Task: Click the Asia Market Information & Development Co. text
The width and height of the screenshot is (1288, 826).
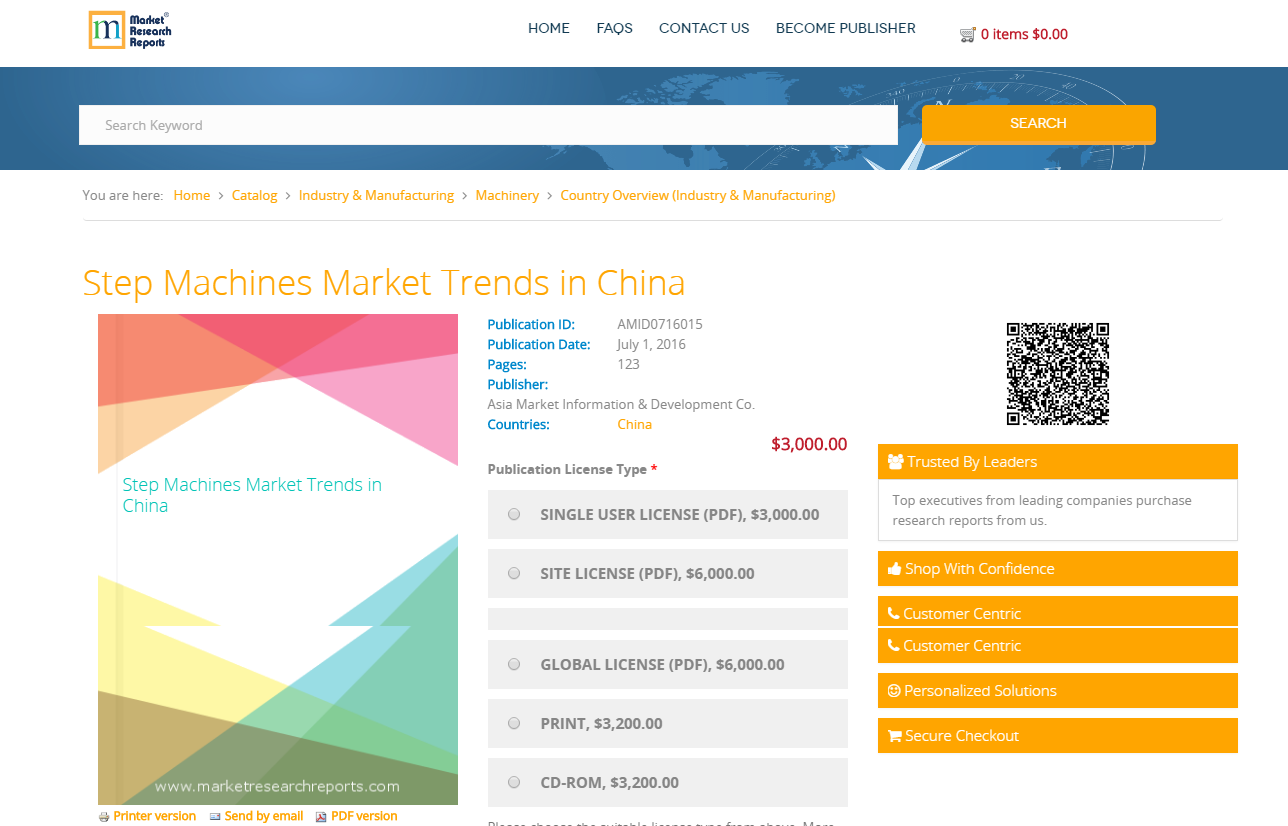Action: [x=621, y=404]
